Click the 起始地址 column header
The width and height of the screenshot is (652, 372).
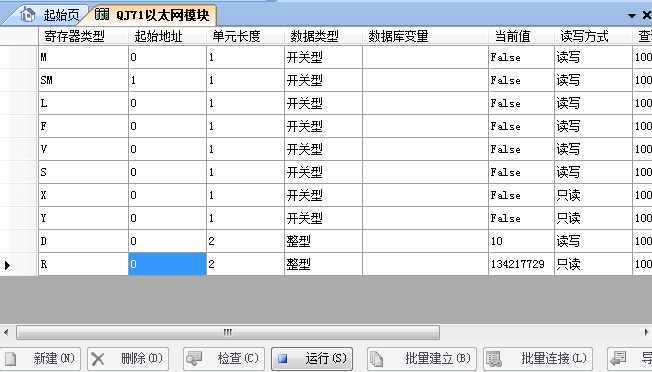click(167, 36)
